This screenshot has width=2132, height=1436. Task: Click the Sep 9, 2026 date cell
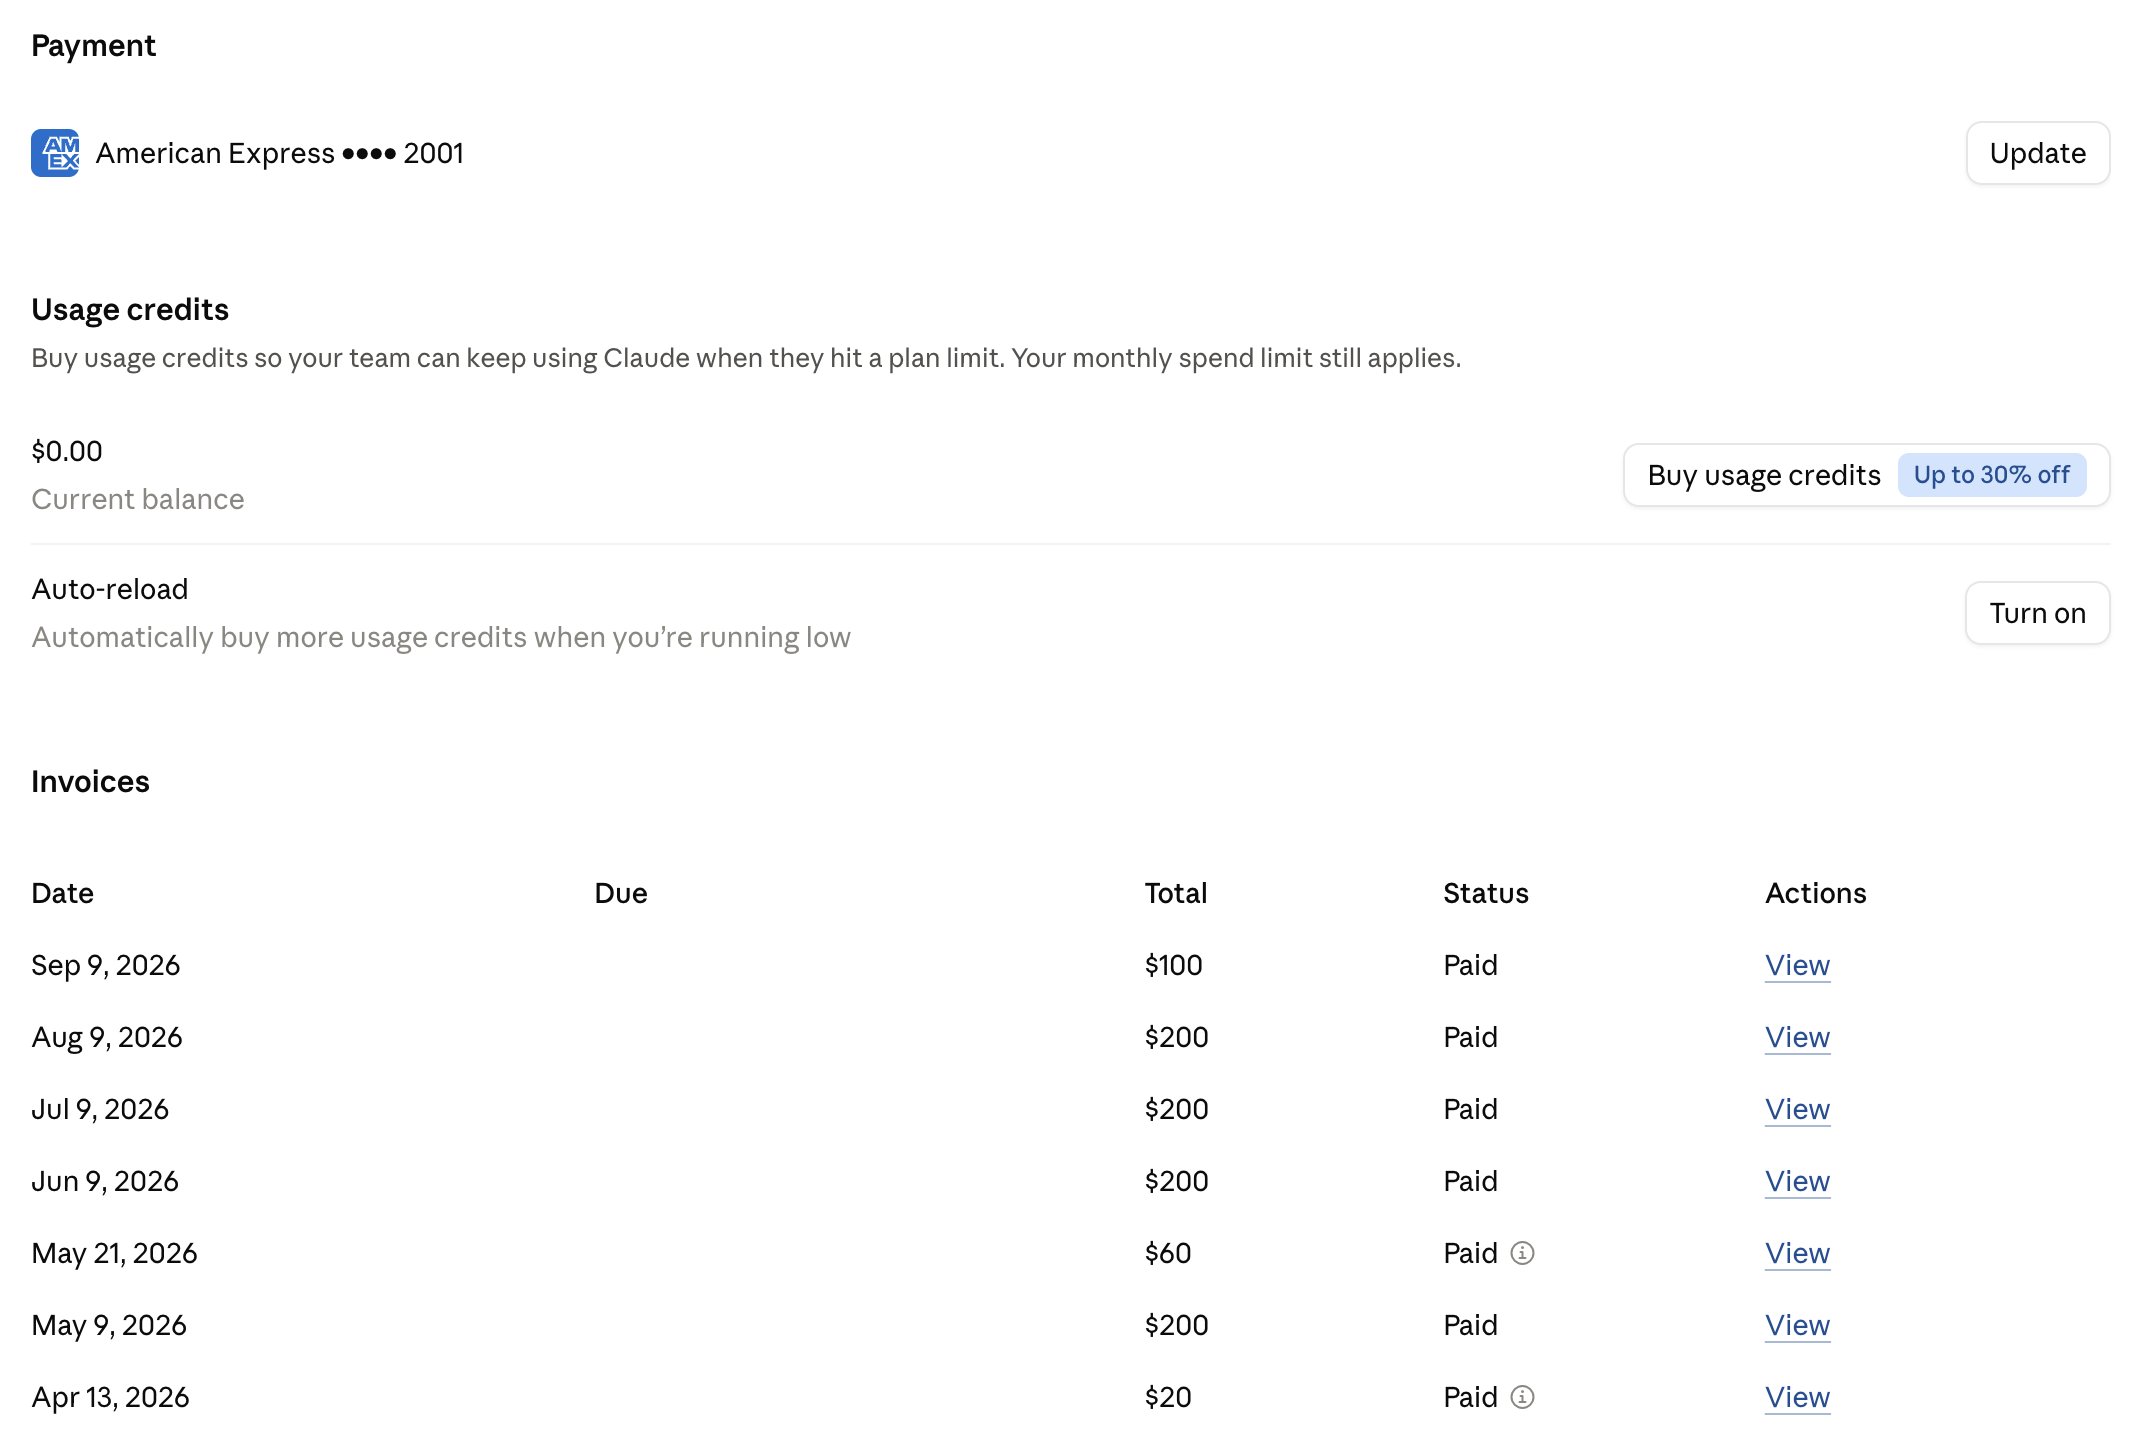click(105, 965)
